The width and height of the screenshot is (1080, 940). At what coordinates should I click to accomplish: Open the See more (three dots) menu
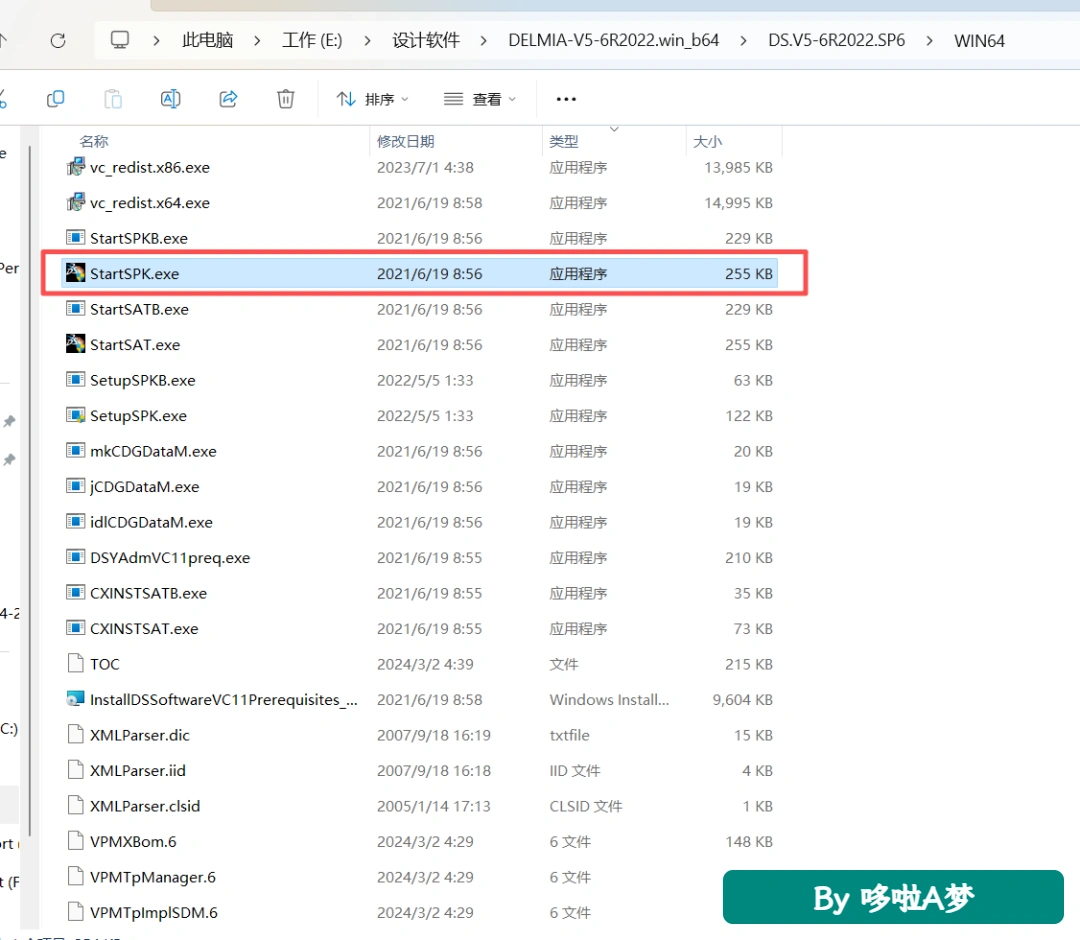point(566,99)
